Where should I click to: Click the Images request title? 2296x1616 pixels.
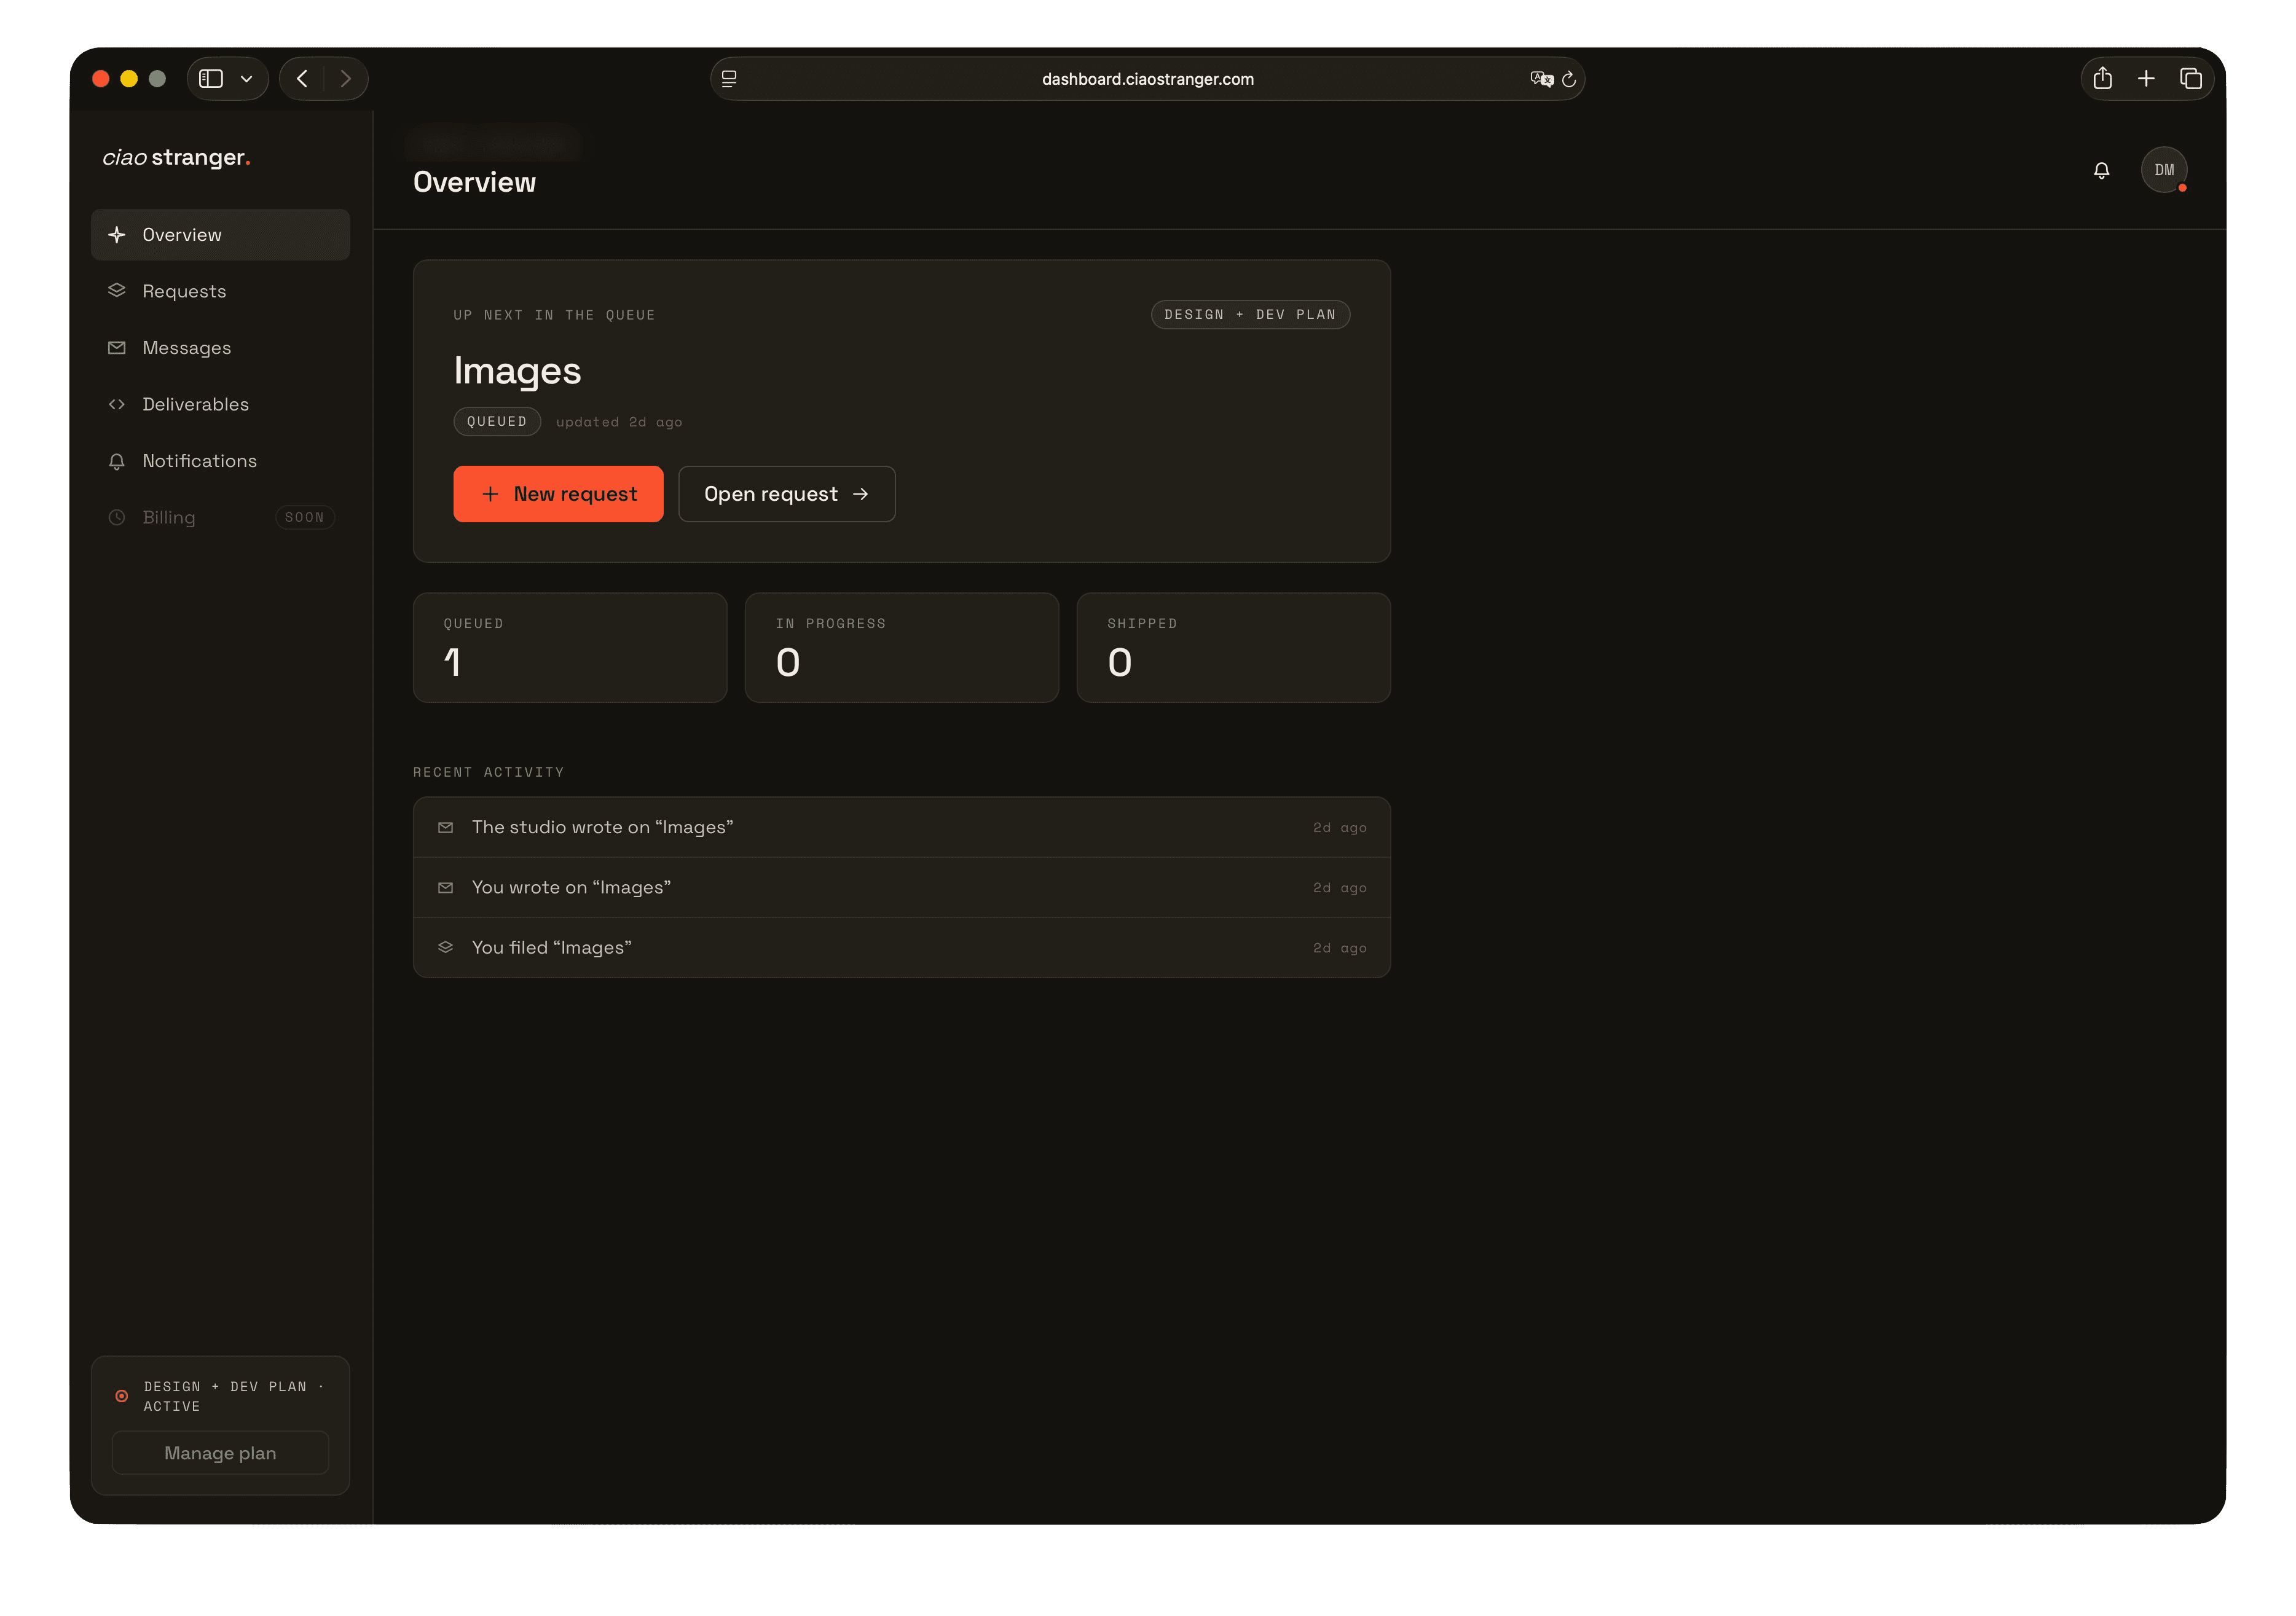(x=517, y=371)
